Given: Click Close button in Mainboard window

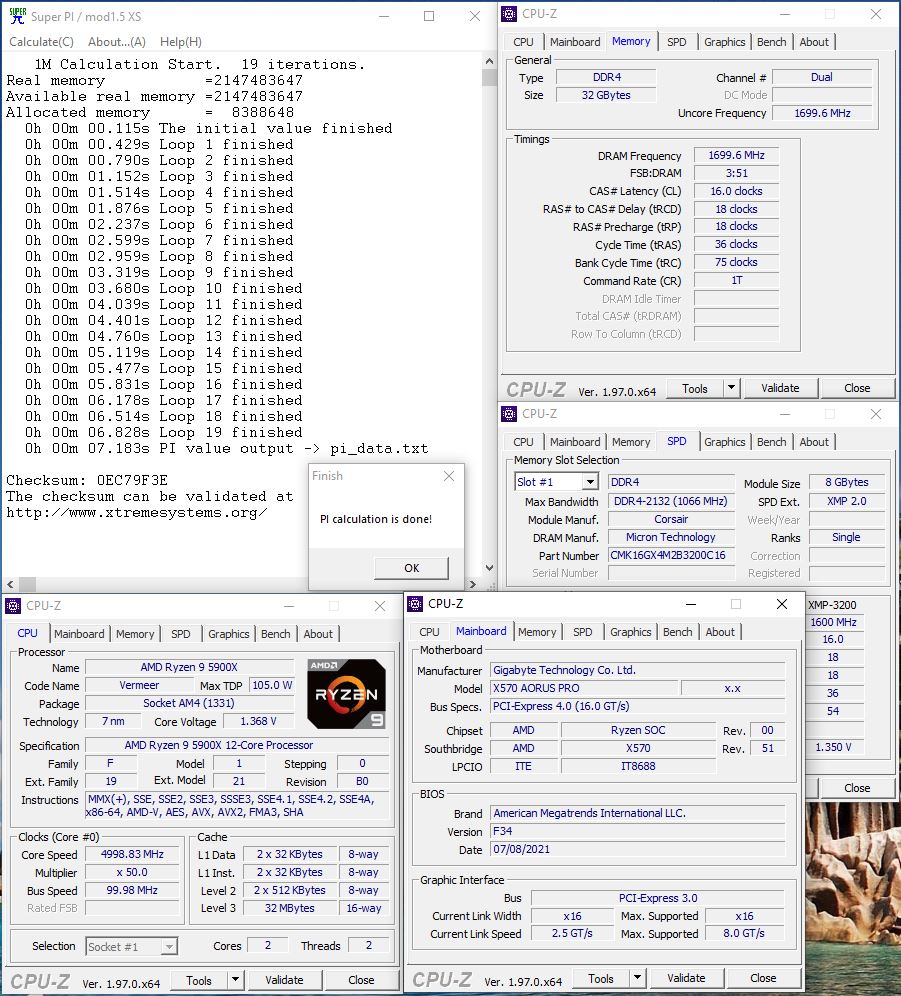Looking at the screenshot, I should click(763, 978).
